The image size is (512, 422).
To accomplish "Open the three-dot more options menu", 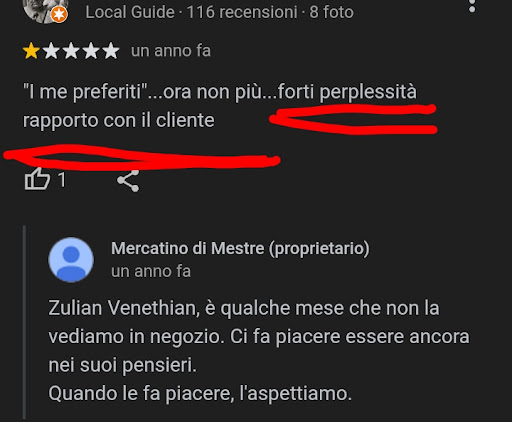I will coord(472,6).
